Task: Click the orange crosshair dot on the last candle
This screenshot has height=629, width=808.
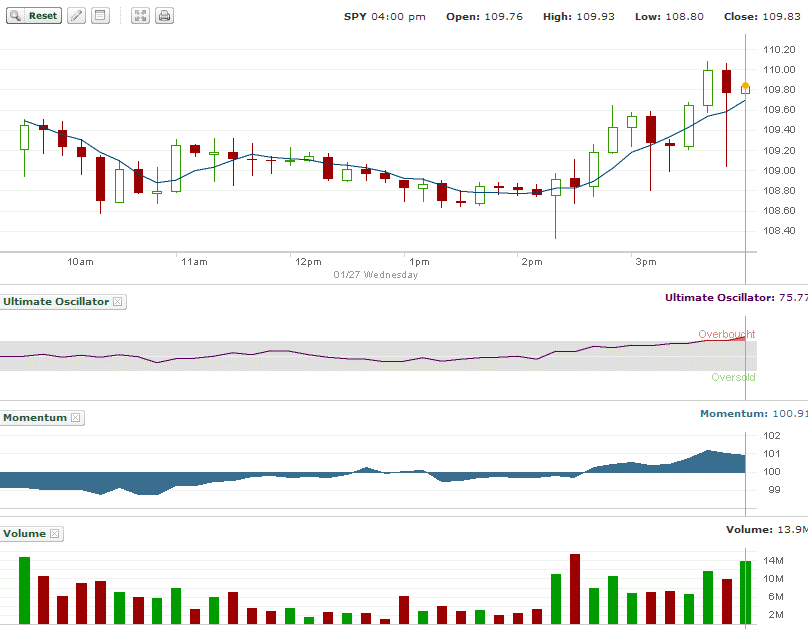Action: click(745, 86)
